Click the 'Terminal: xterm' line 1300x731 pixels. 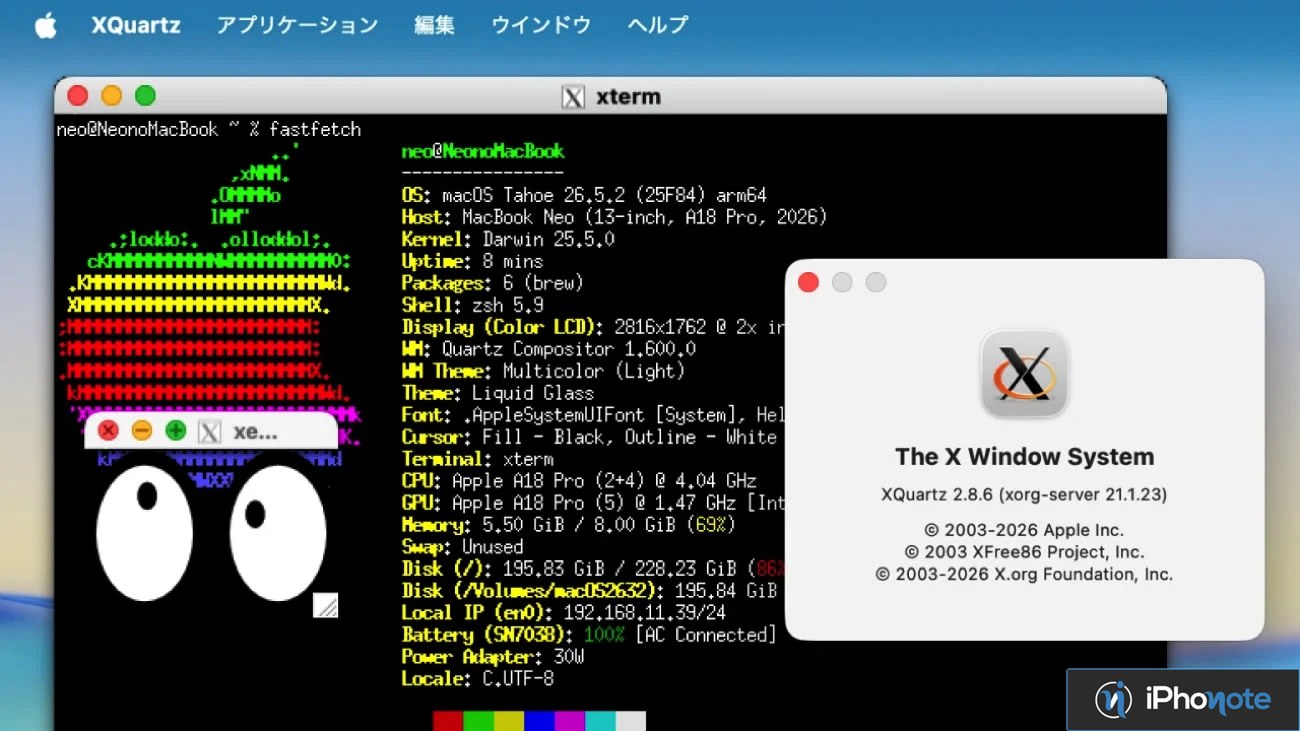pos(478,459)
